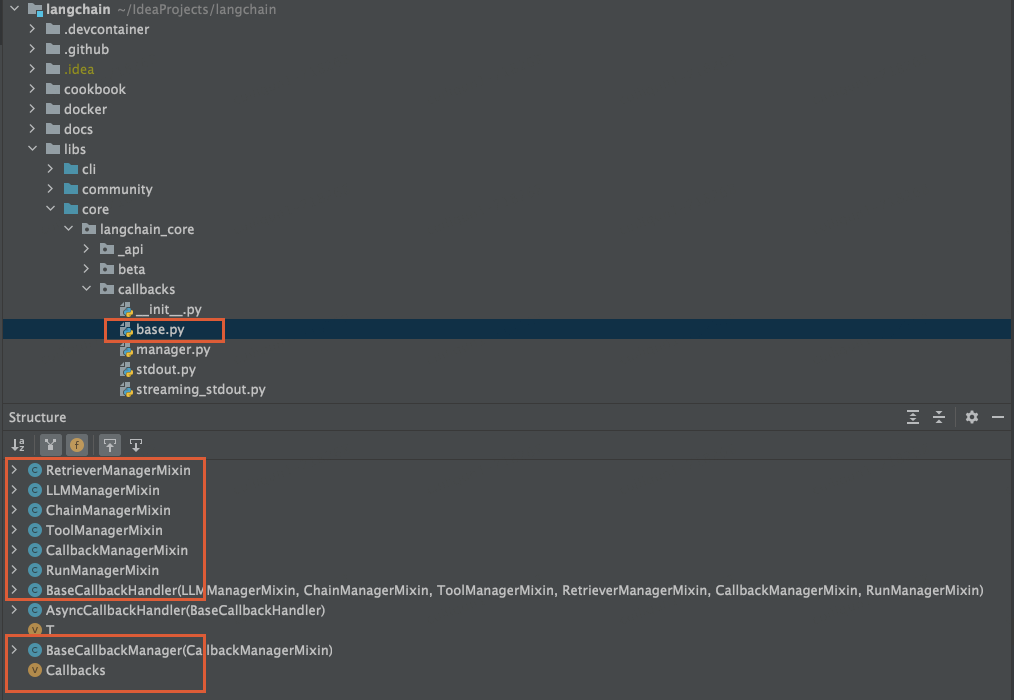
Task: Sort structure alphabetically icon
Action: point(18,445)
